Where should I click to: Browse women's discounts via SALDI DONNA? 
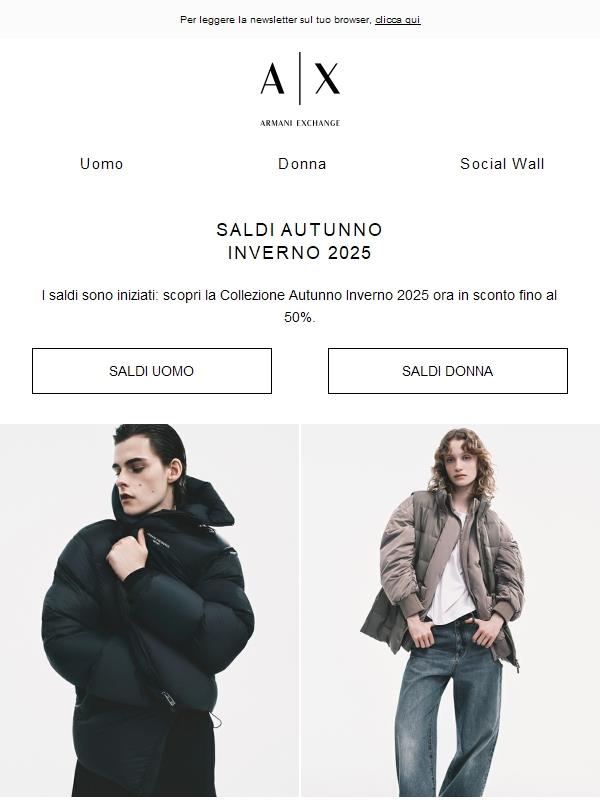(447, 371)
